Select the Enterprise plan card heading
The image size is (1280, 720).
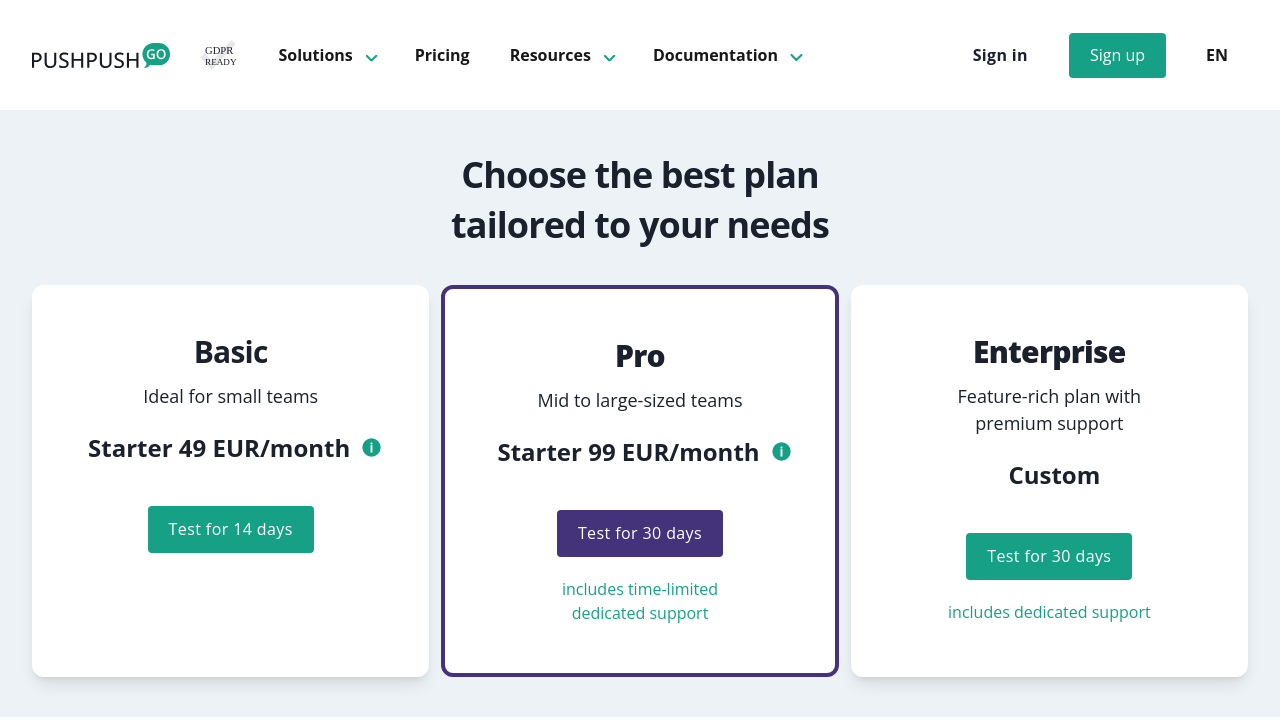coord(1049,352)
